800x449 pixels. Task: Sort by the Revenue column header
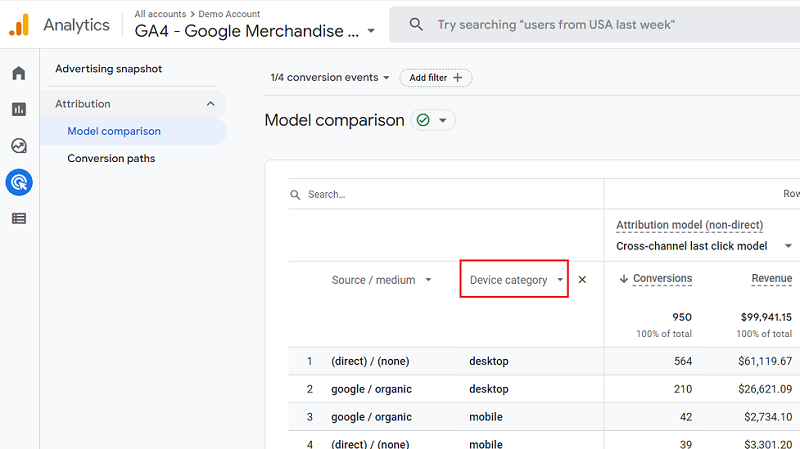[771, 279]
